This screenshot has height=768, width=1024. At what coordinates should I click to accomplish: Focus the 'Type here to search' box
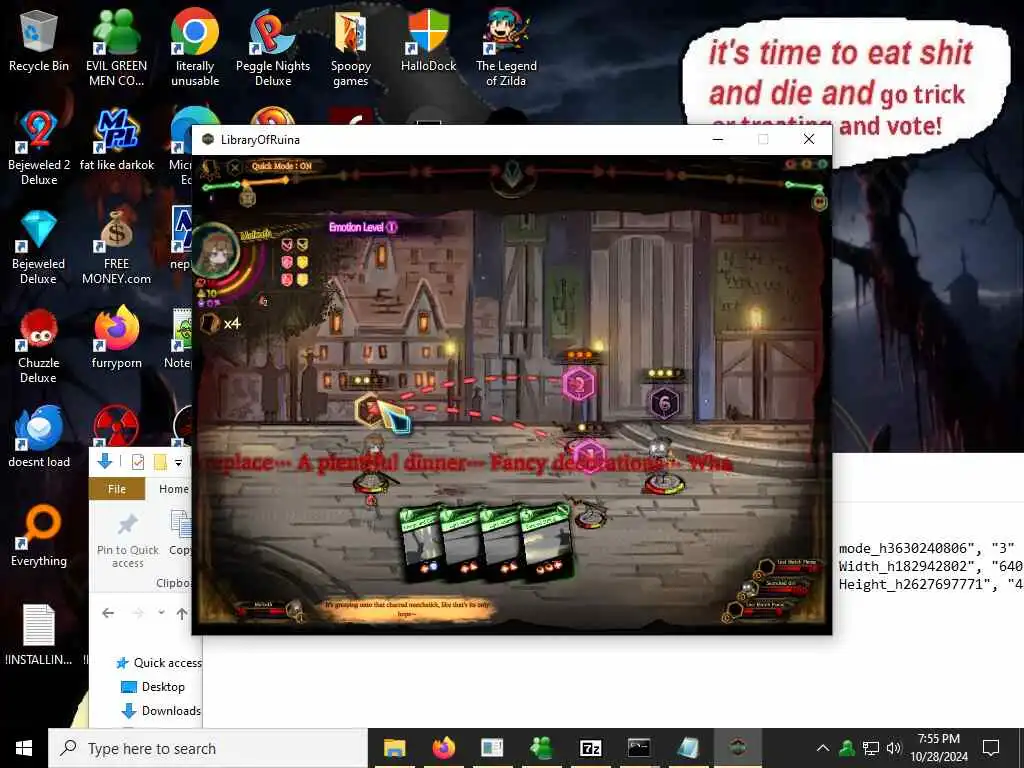208,748
